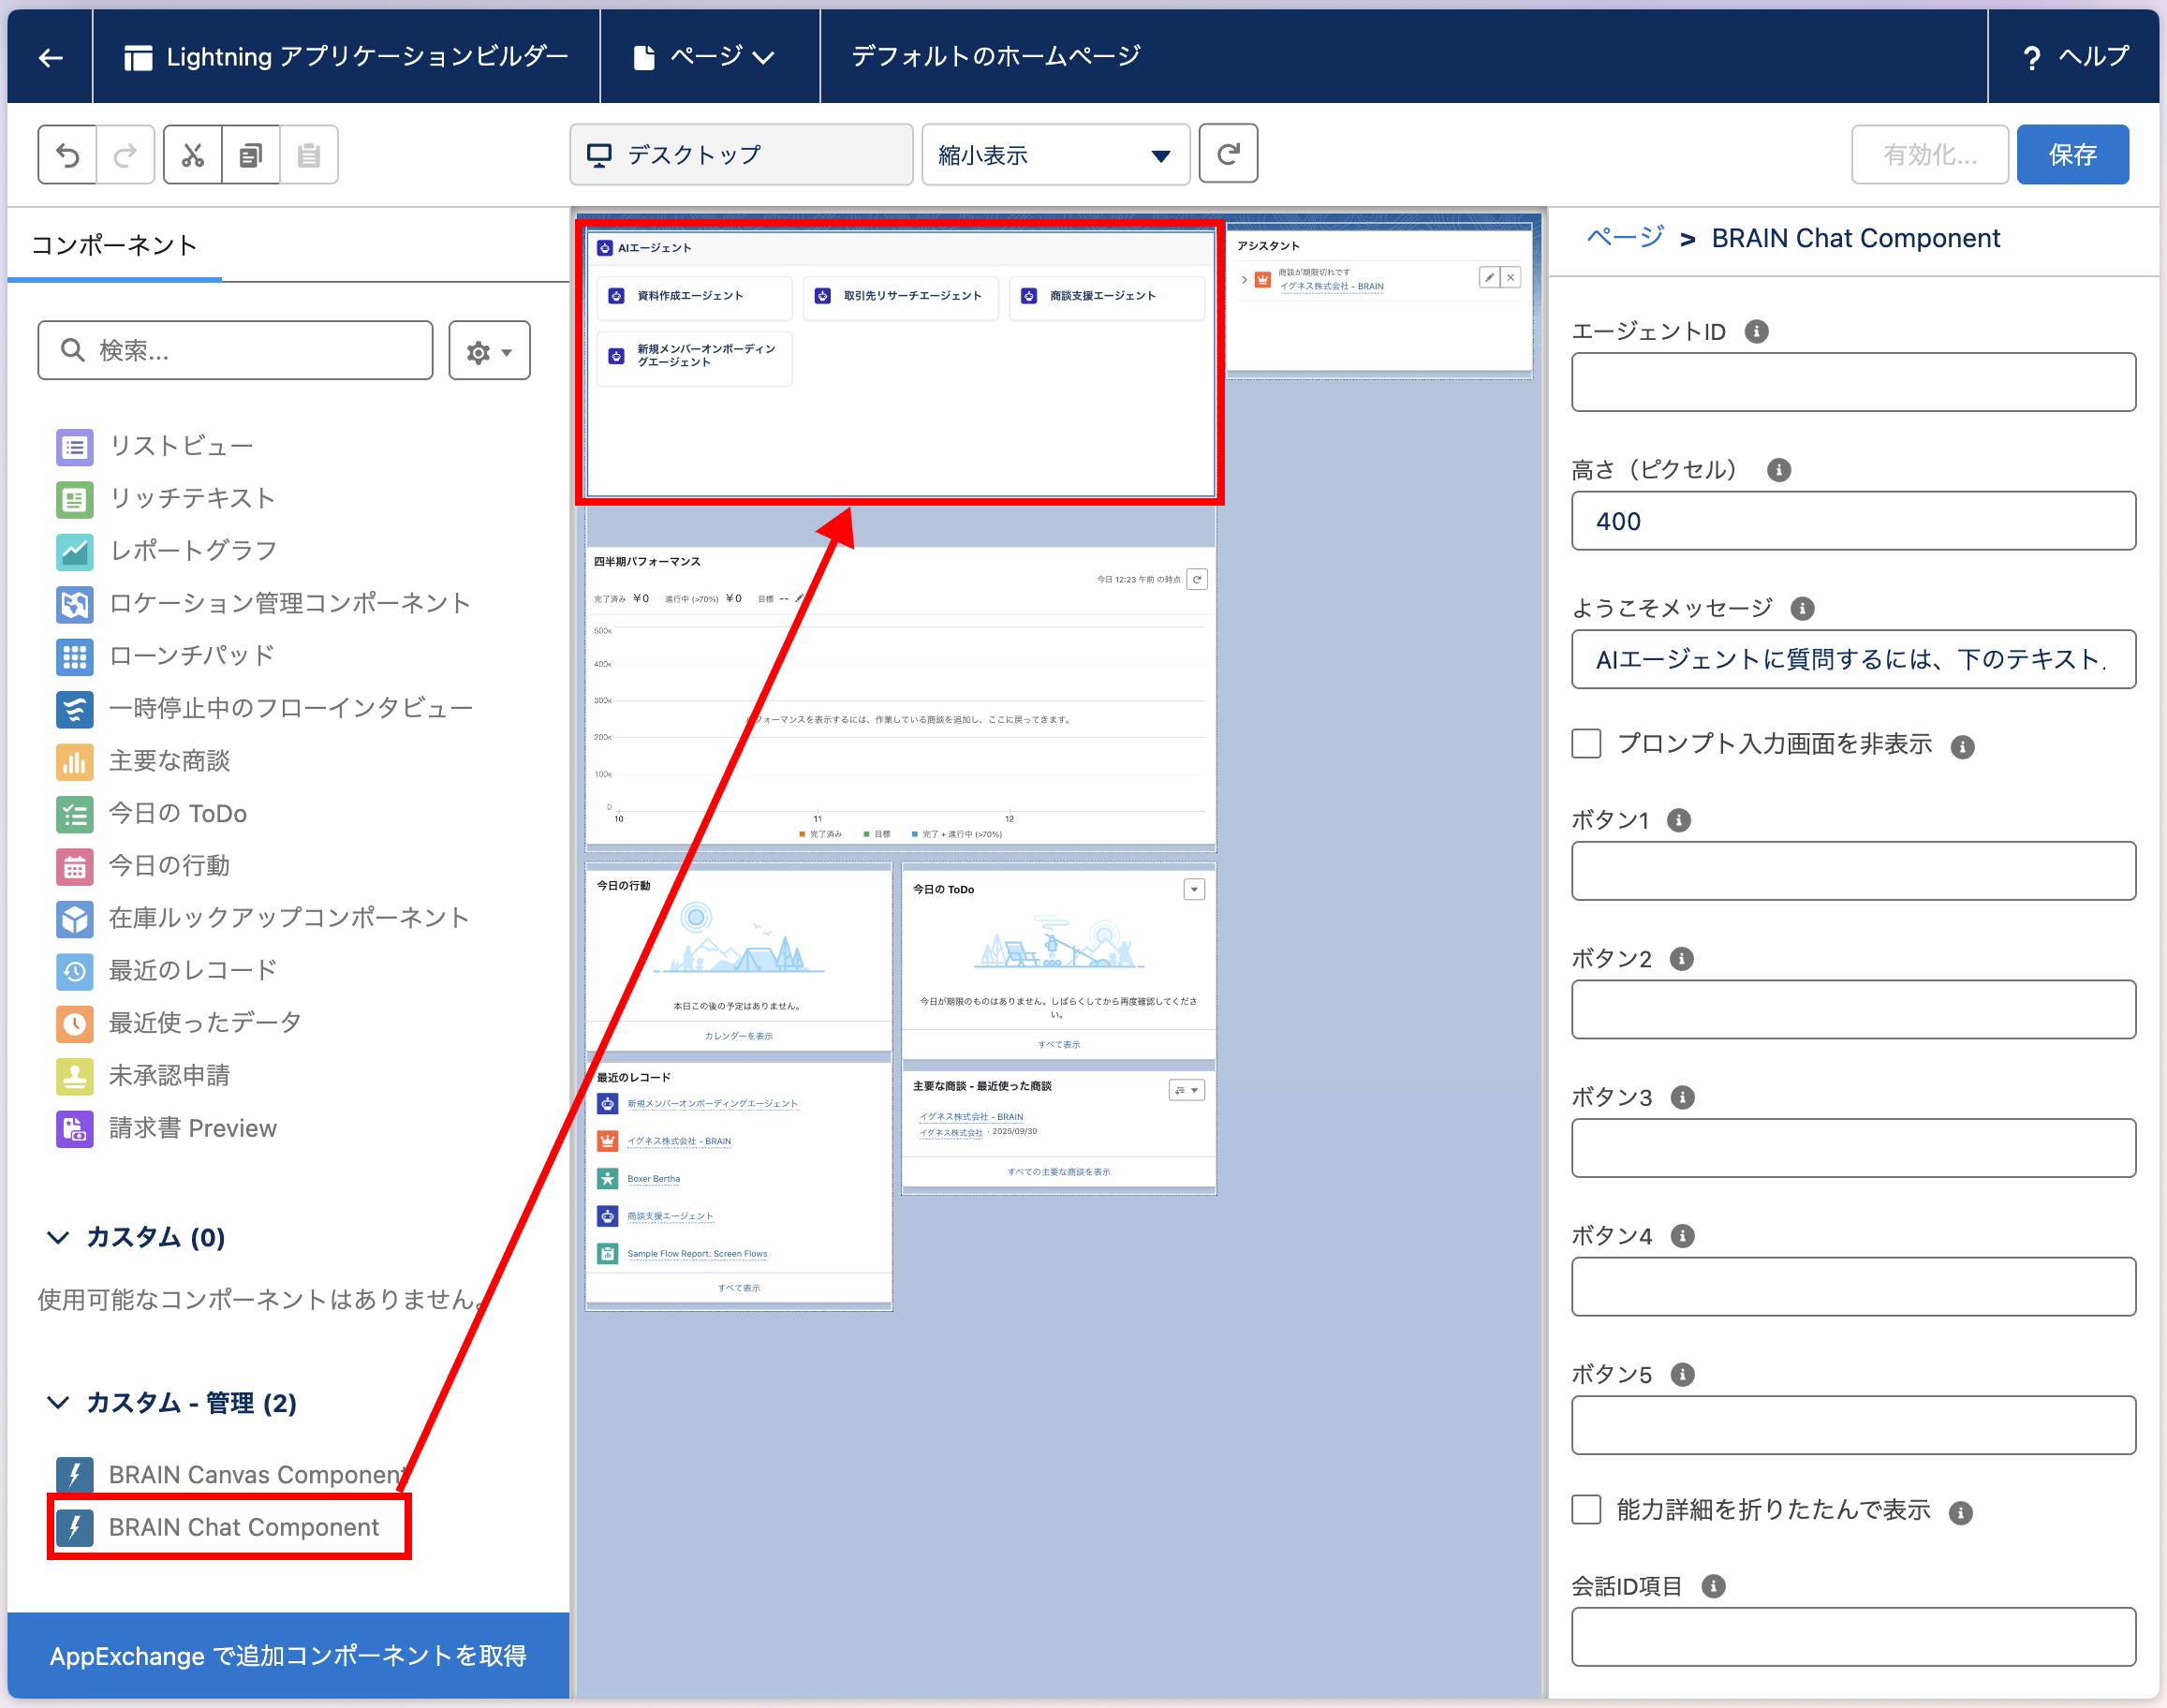Viewport: 2167px width, 1708px height.
Task: Collapse the カスタム - 管理 section
Action: (59, 1402)
